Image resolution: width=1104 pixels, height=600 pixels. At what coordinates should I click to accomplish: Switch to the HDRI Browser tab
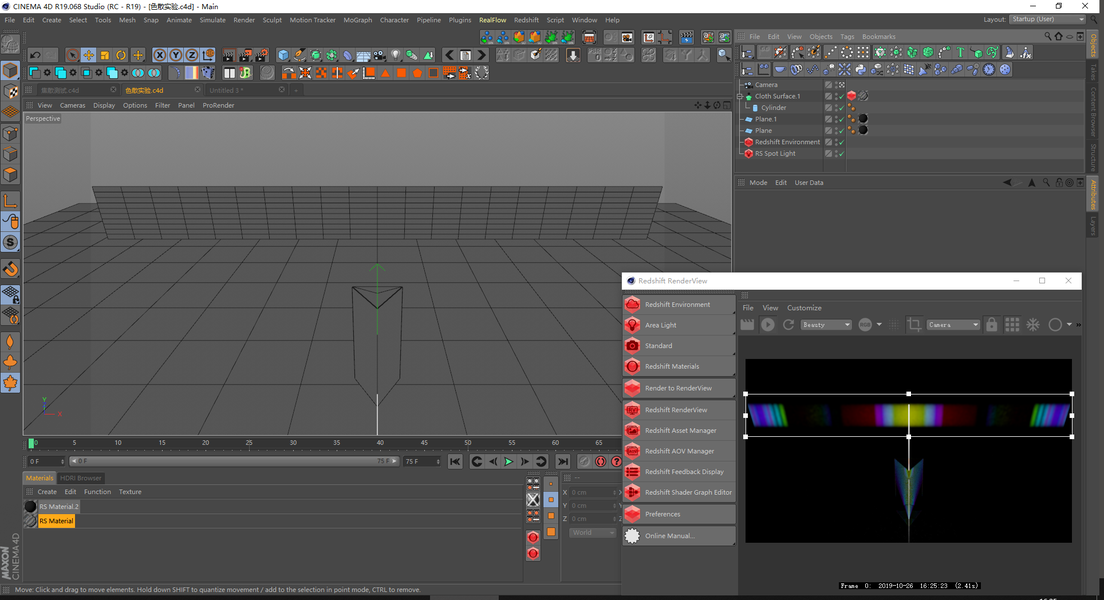pos(81,478)
